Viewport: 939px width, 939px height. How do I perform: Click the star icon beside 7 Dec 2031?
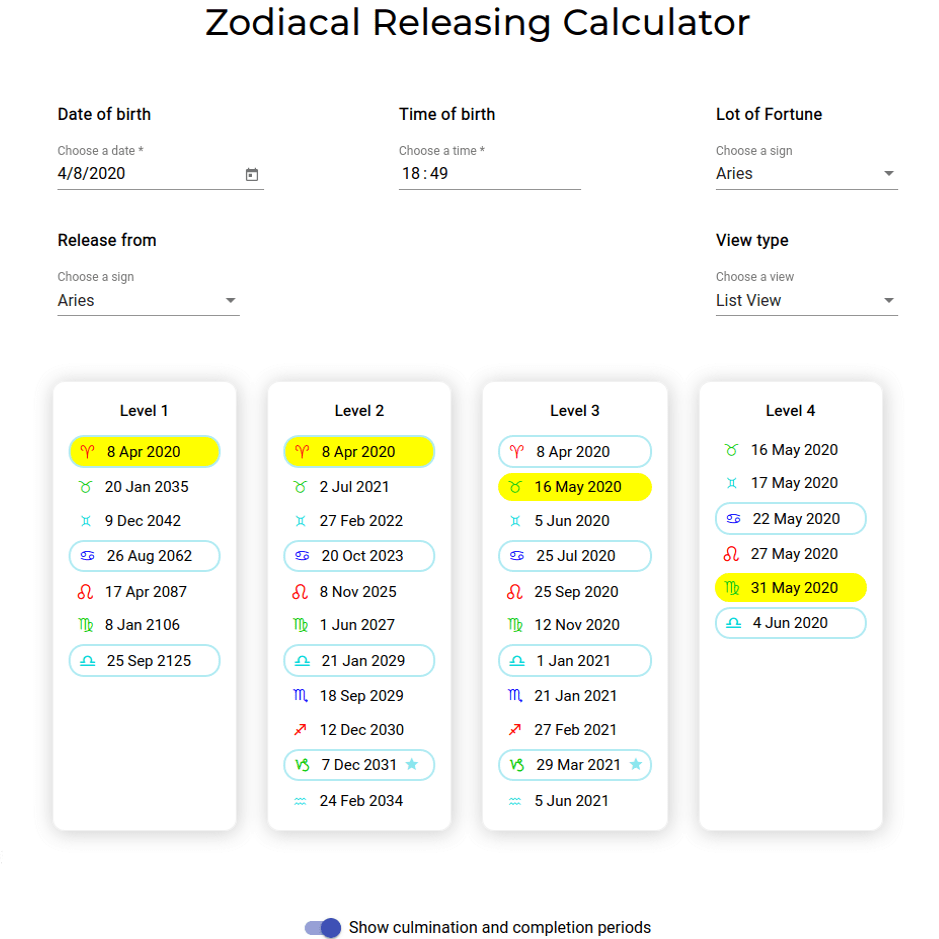point(412,765)
